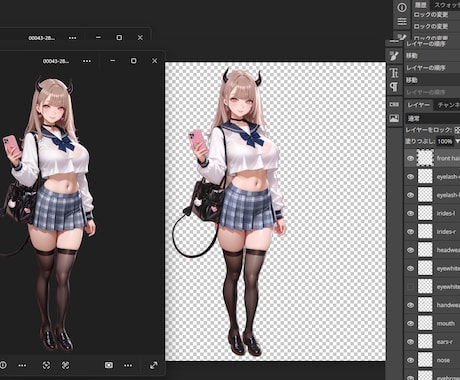460x380 pixels.
Task: Open the brush settings panel icon
Action: 394,56
